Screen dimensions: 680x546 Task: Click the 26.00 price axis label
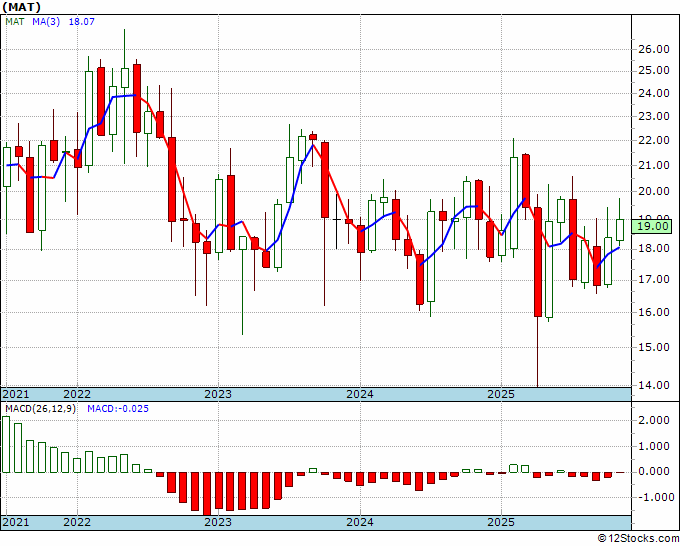pyautogui.click(x=654, y=49)
